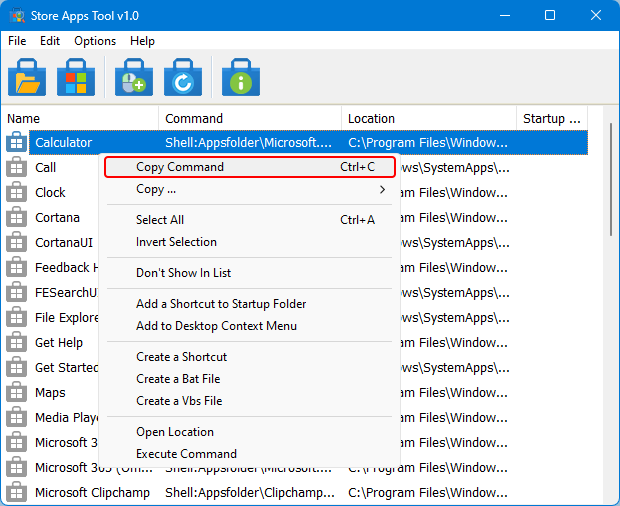Screen dimensions: 620x506
Task: Choose Add to Desktop Context Menu
Action: point(250,326)
